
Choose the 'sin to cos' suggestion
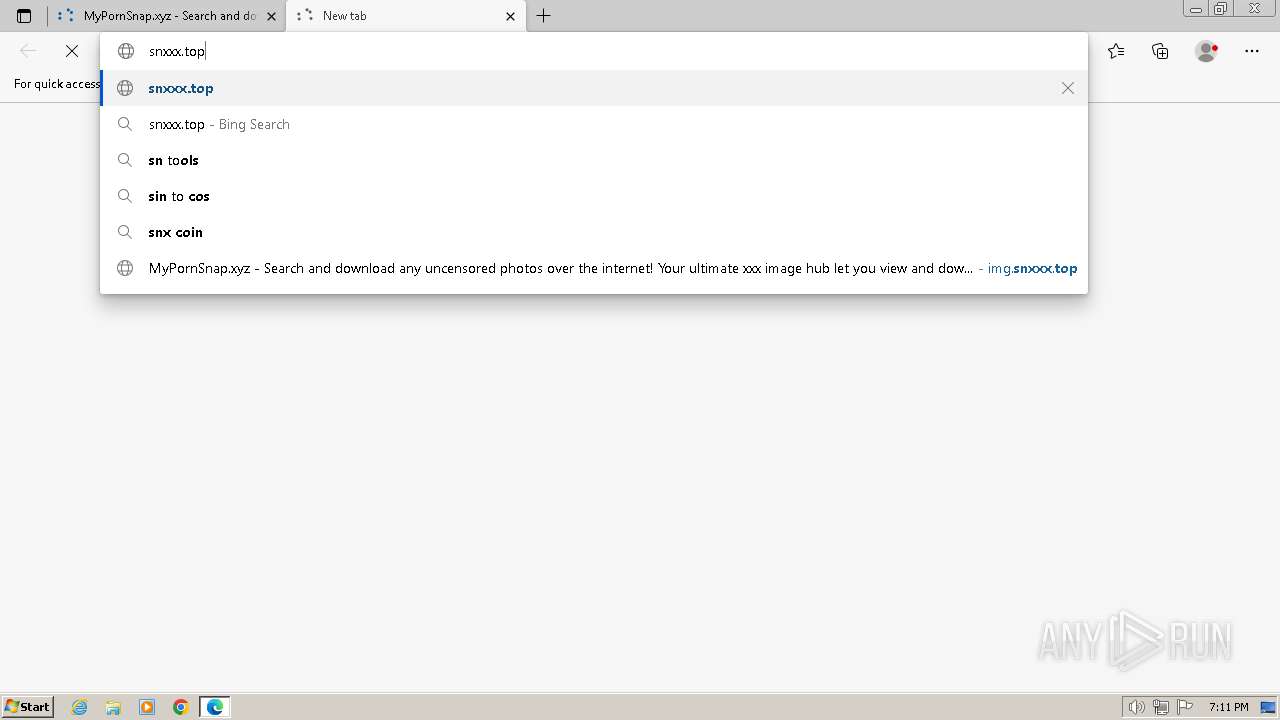(594, 196)
